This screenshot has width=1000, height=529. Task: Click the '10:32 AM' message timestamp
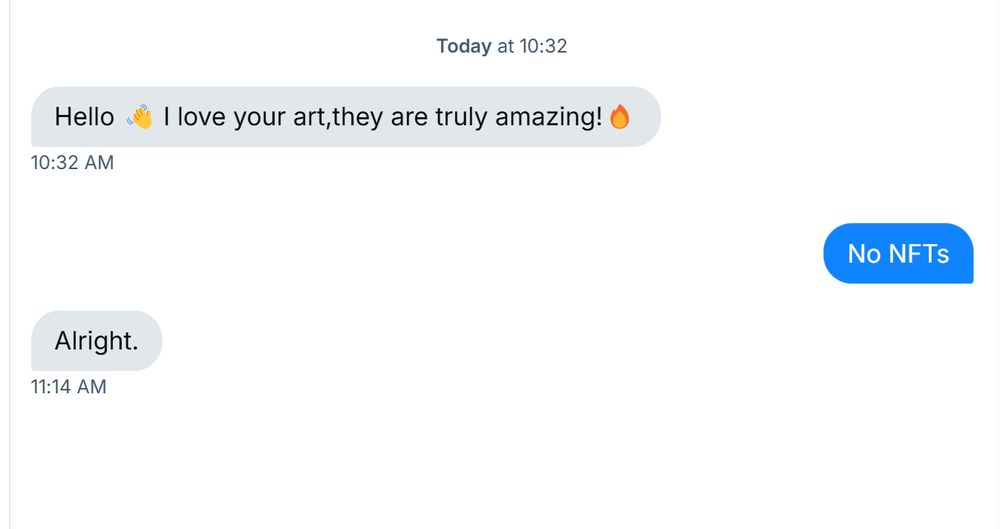(x=72, y=163)
